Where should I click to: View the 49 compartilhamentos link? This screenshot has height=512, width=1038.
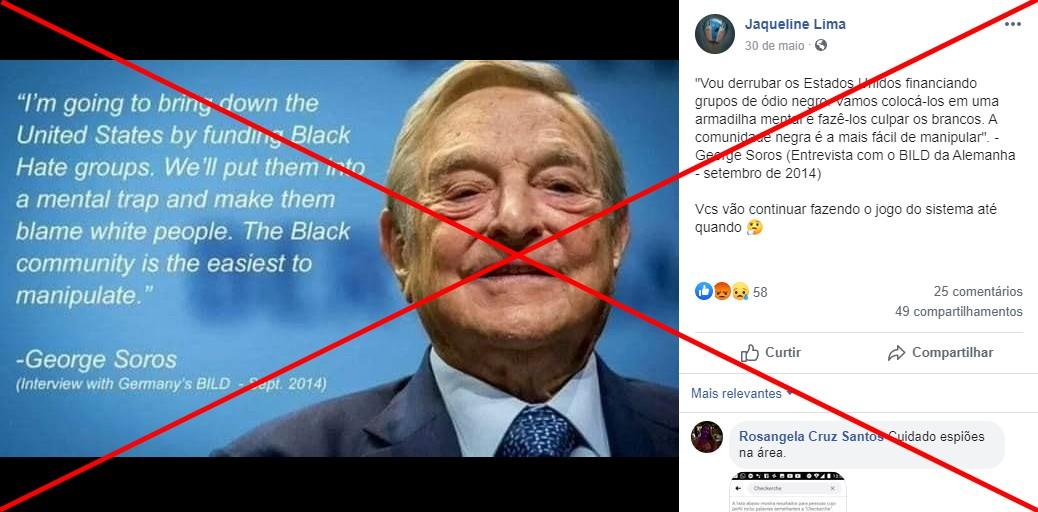[959, 311]
